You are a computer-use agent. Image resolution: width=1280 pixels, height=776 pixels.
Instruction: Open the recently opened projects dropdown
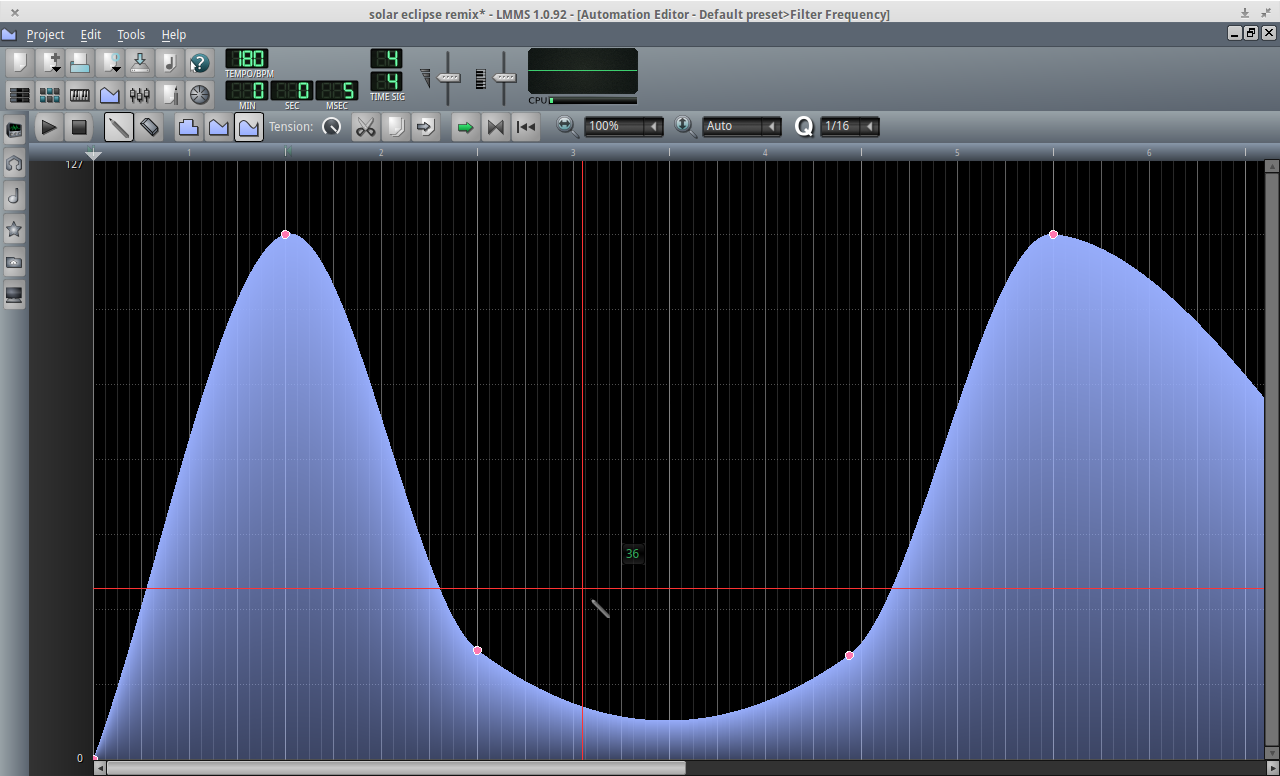110,63
